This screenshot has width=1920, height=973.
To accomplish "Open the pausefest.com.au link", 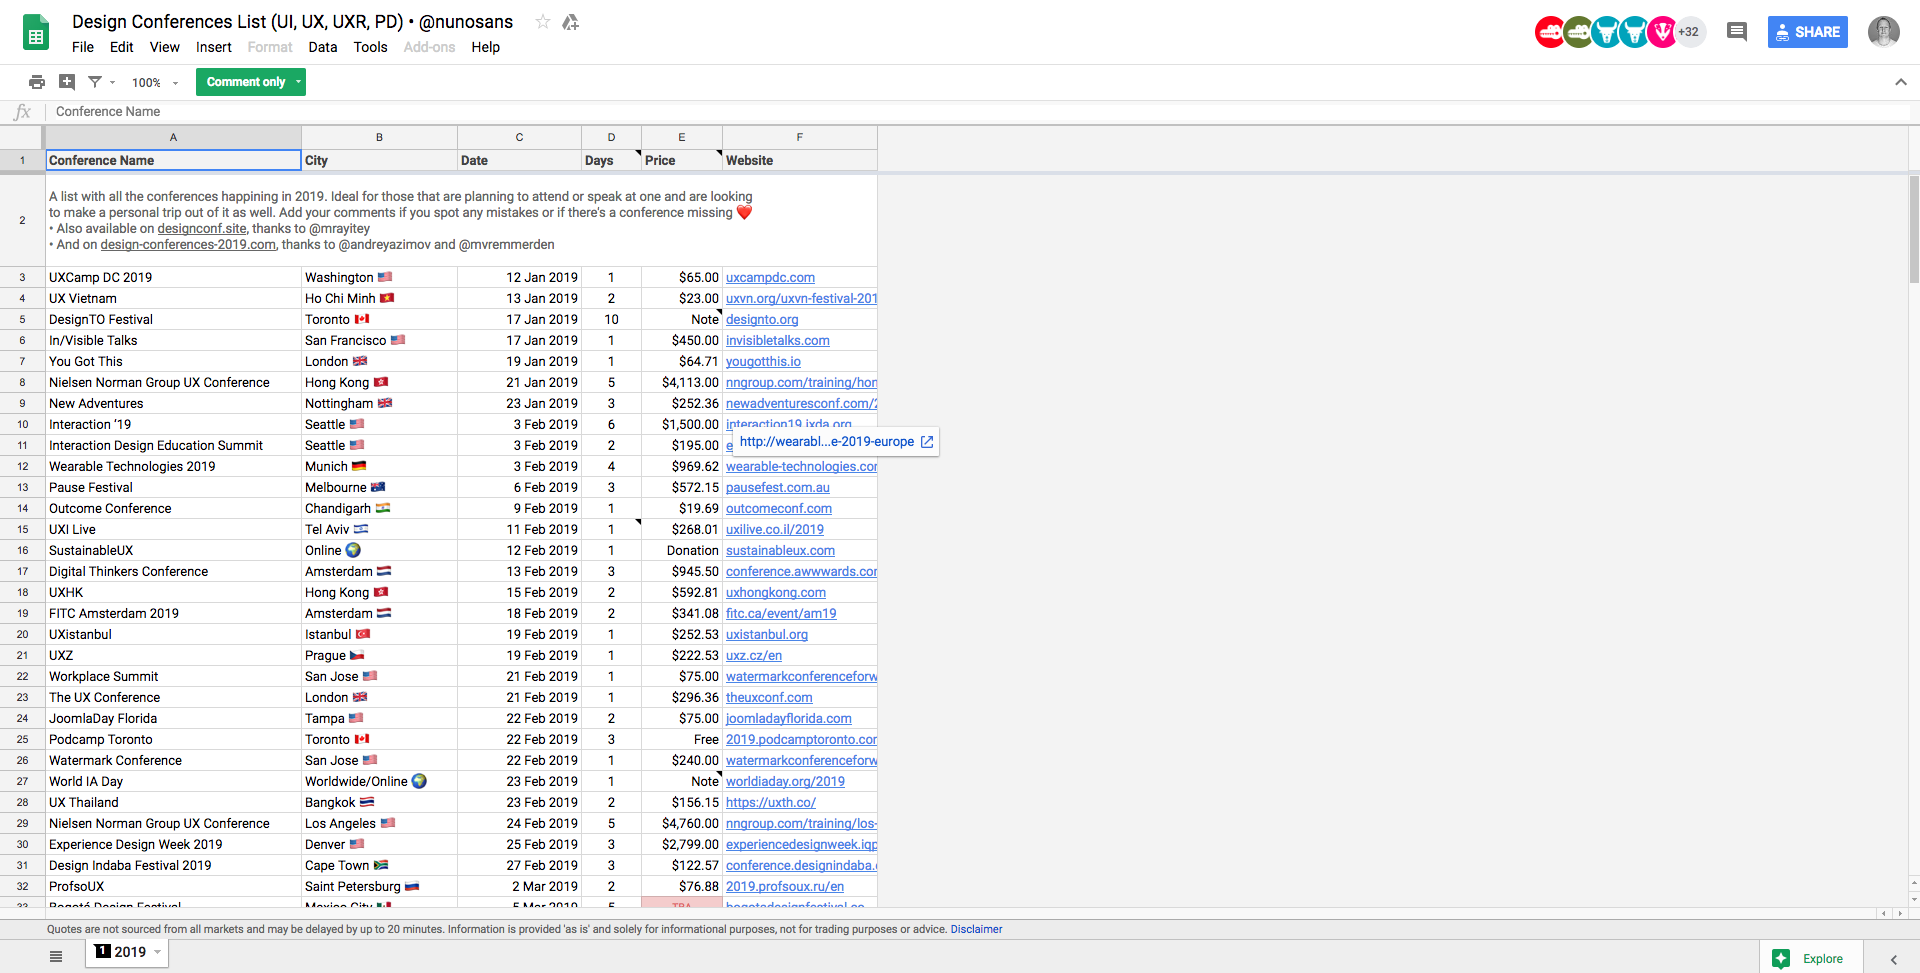I will point(778,488).
